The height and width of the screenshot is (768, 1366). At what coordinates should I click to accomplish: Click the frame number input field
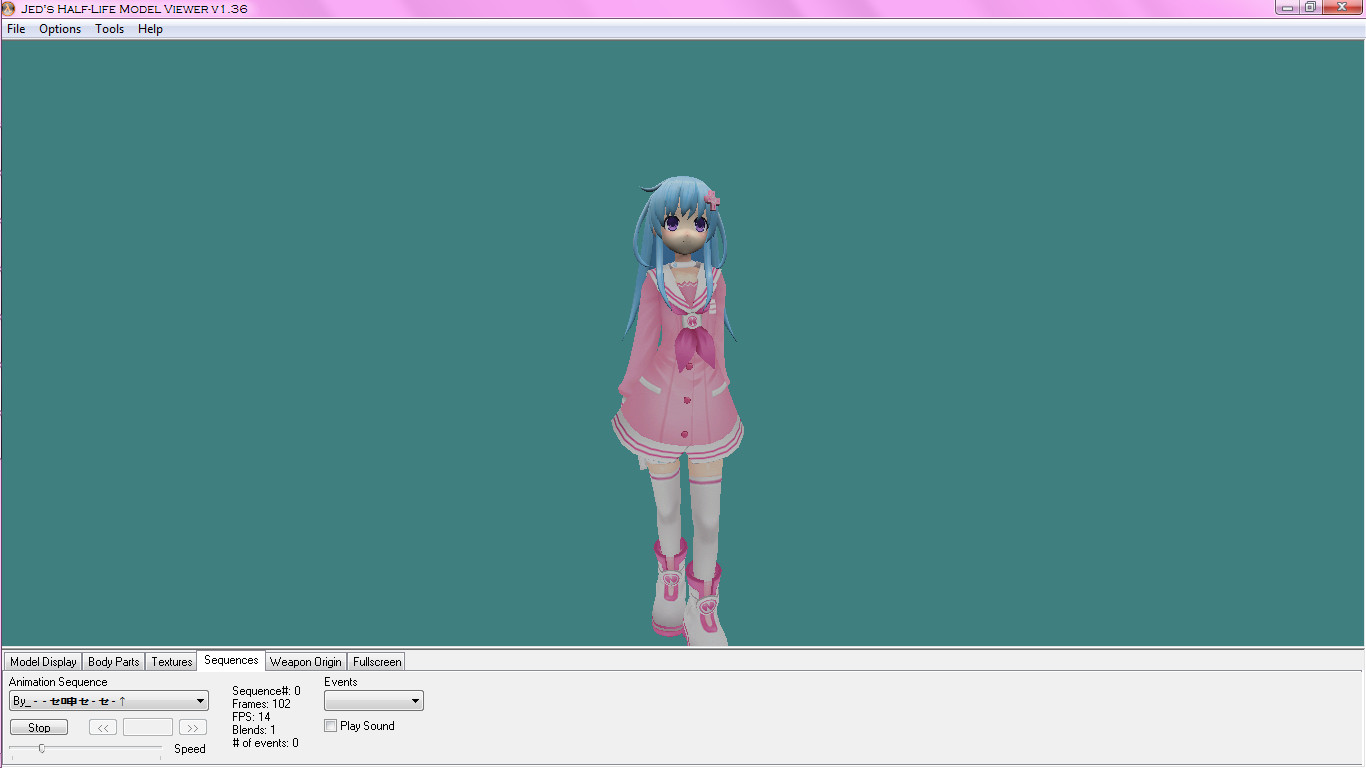point(147,727)
